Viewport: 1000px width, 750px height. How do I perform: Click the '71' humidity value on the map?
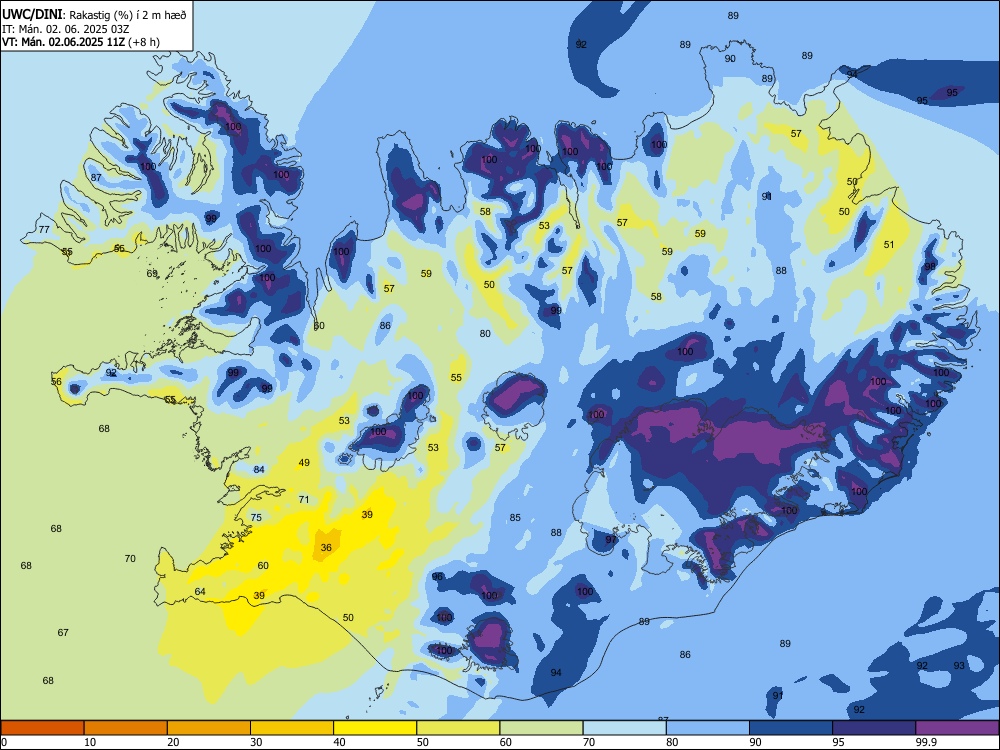(304, 499)
